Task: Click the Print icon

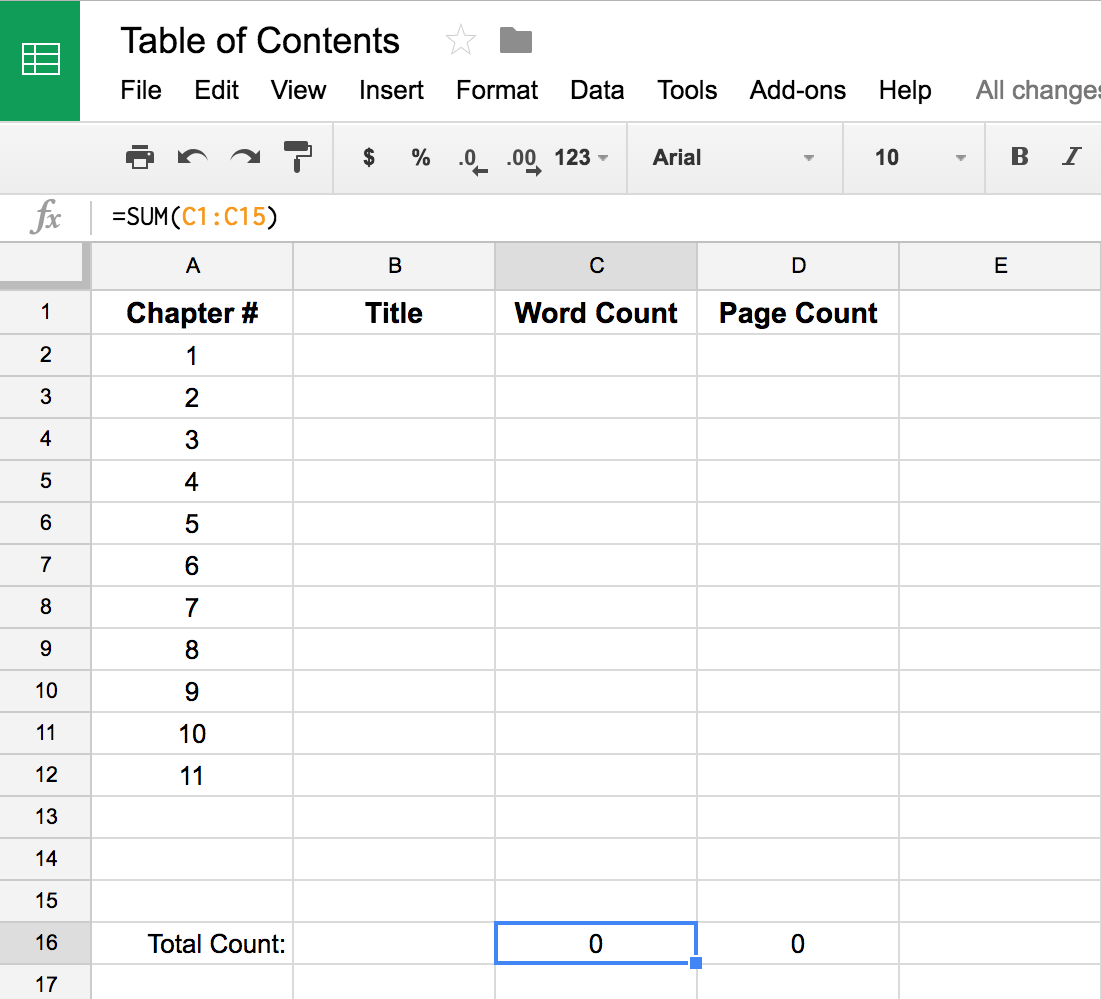Action: point(140,157)
